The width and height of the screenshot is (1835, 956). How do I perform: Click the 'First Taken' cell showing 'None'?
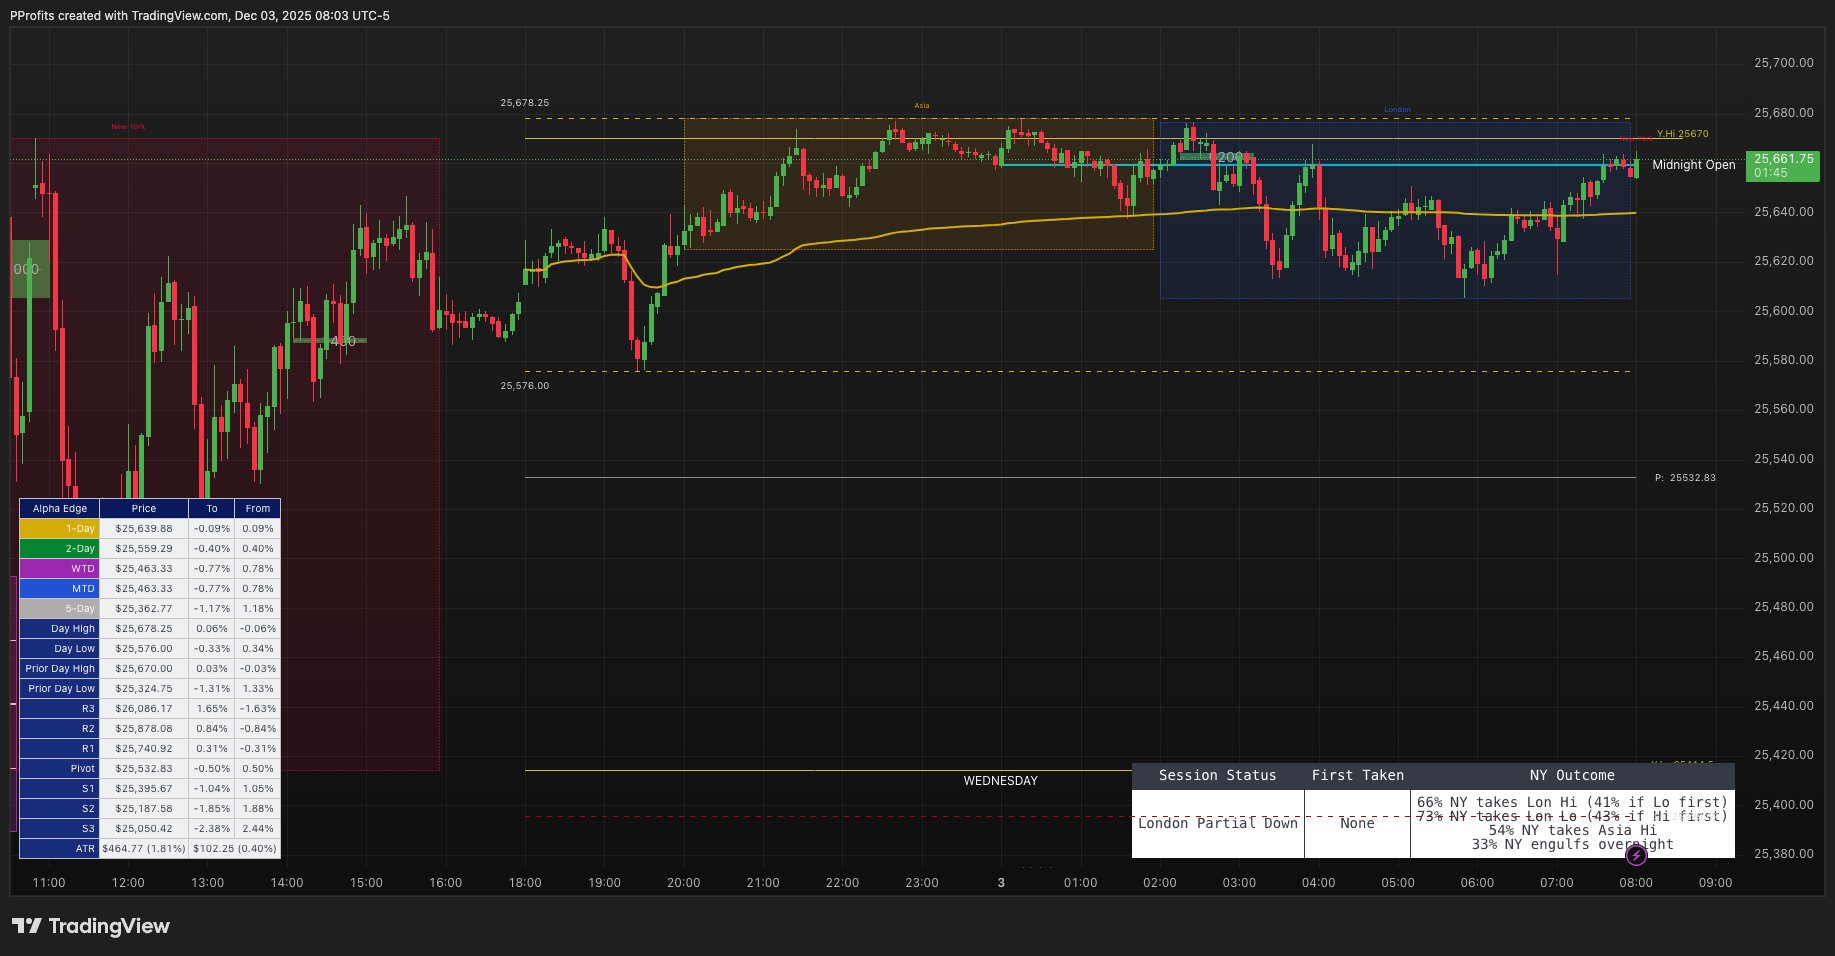tap(1357, 823)
